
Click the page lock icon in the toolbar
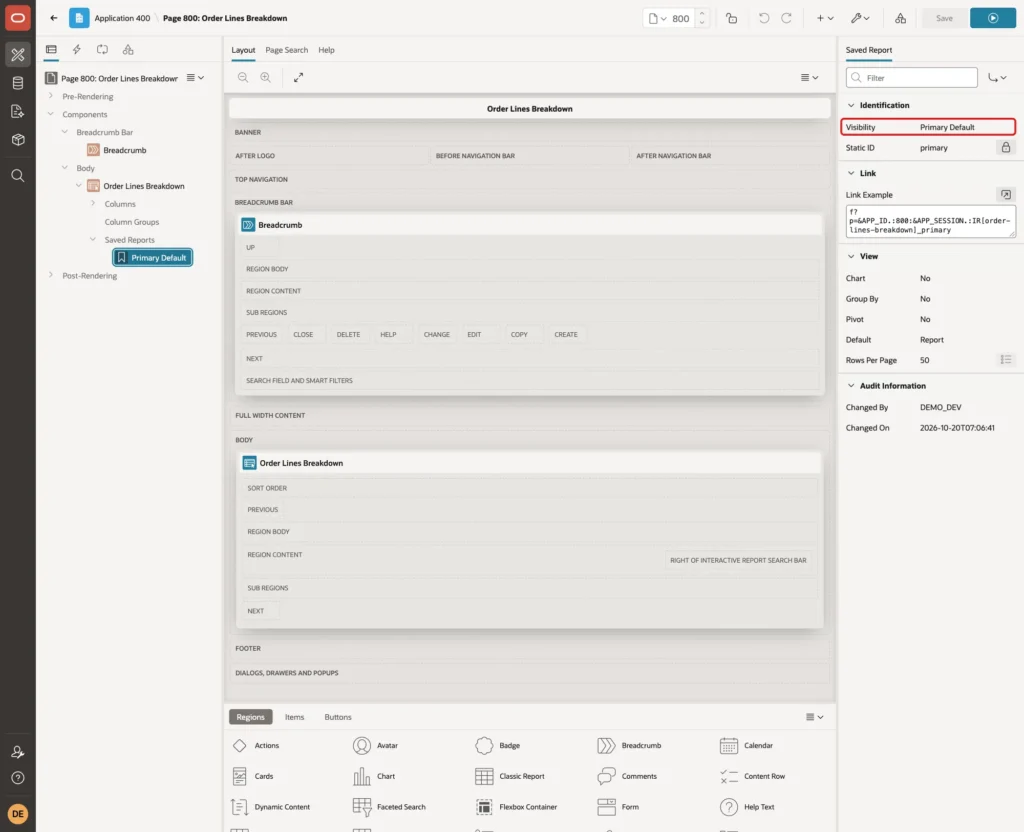[x=731, y=18]
